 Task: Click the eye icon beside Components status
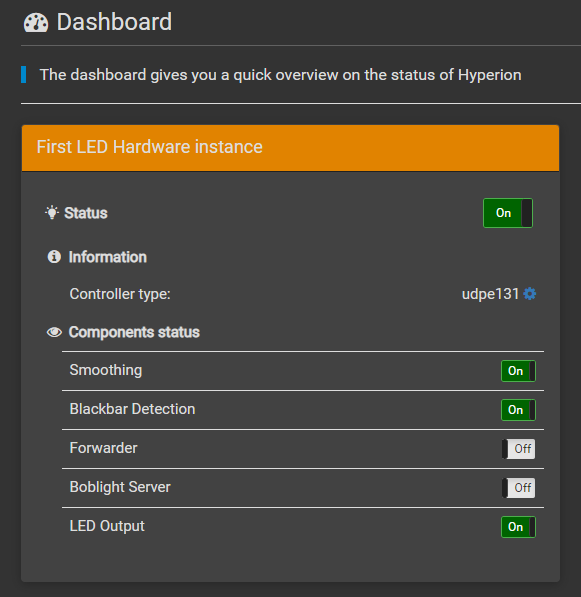coord(54,332)
